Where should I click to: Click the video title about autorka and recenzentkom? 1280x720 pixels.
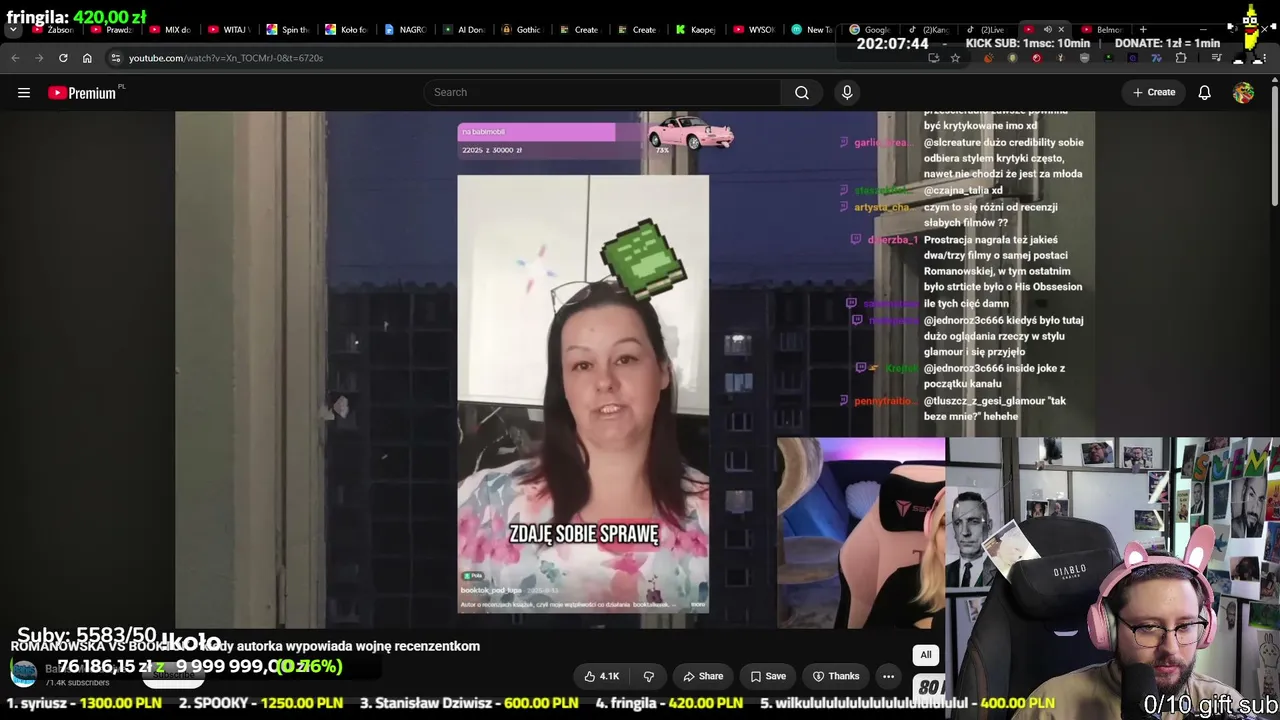(245, 646)
